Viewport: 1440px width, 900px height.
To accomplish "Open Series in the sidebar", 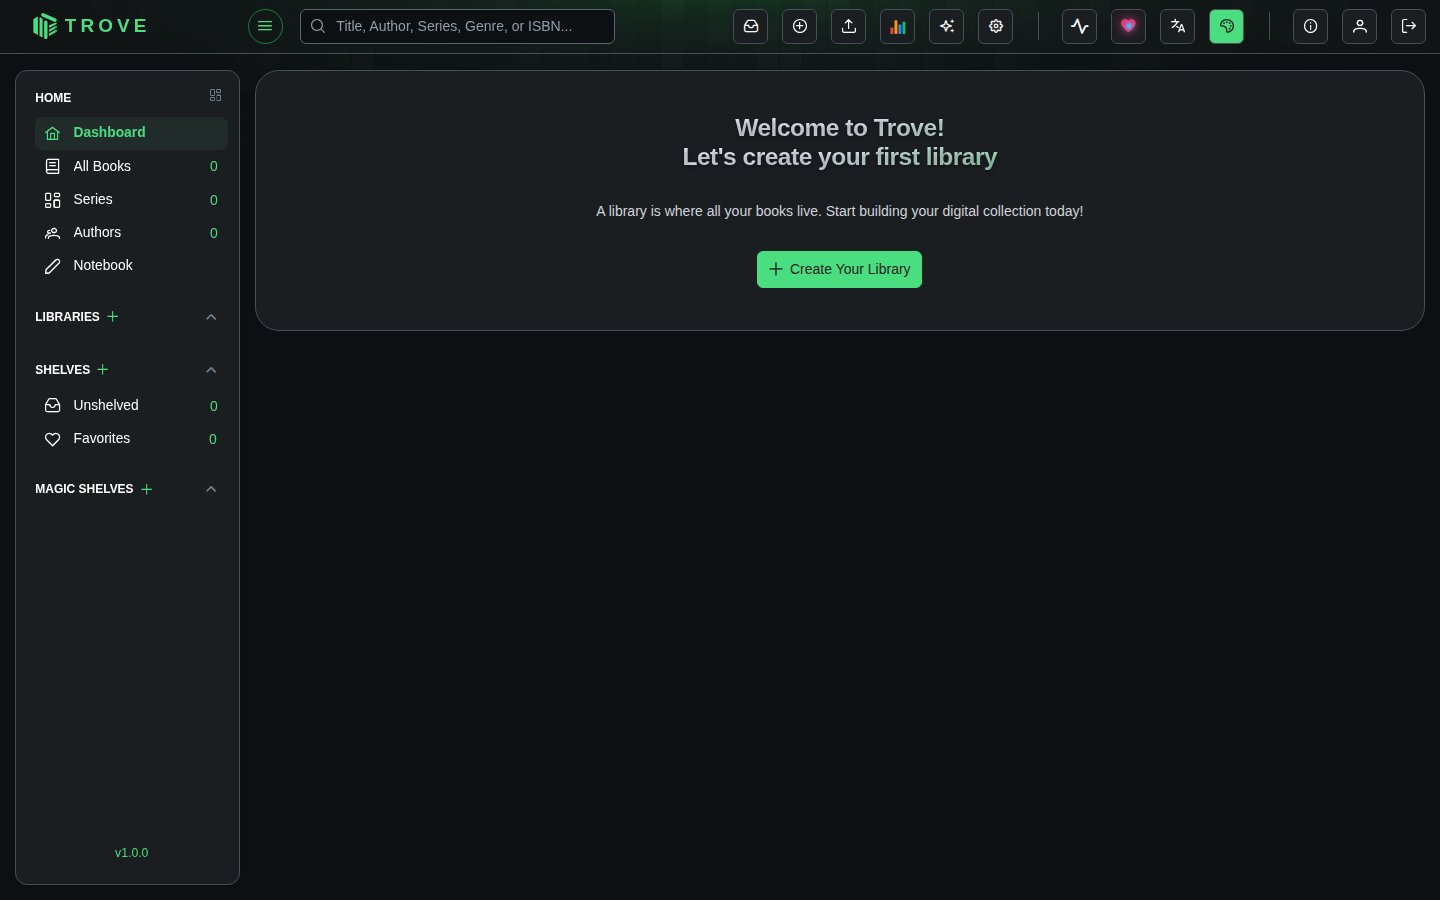I will tap(131, 199).
